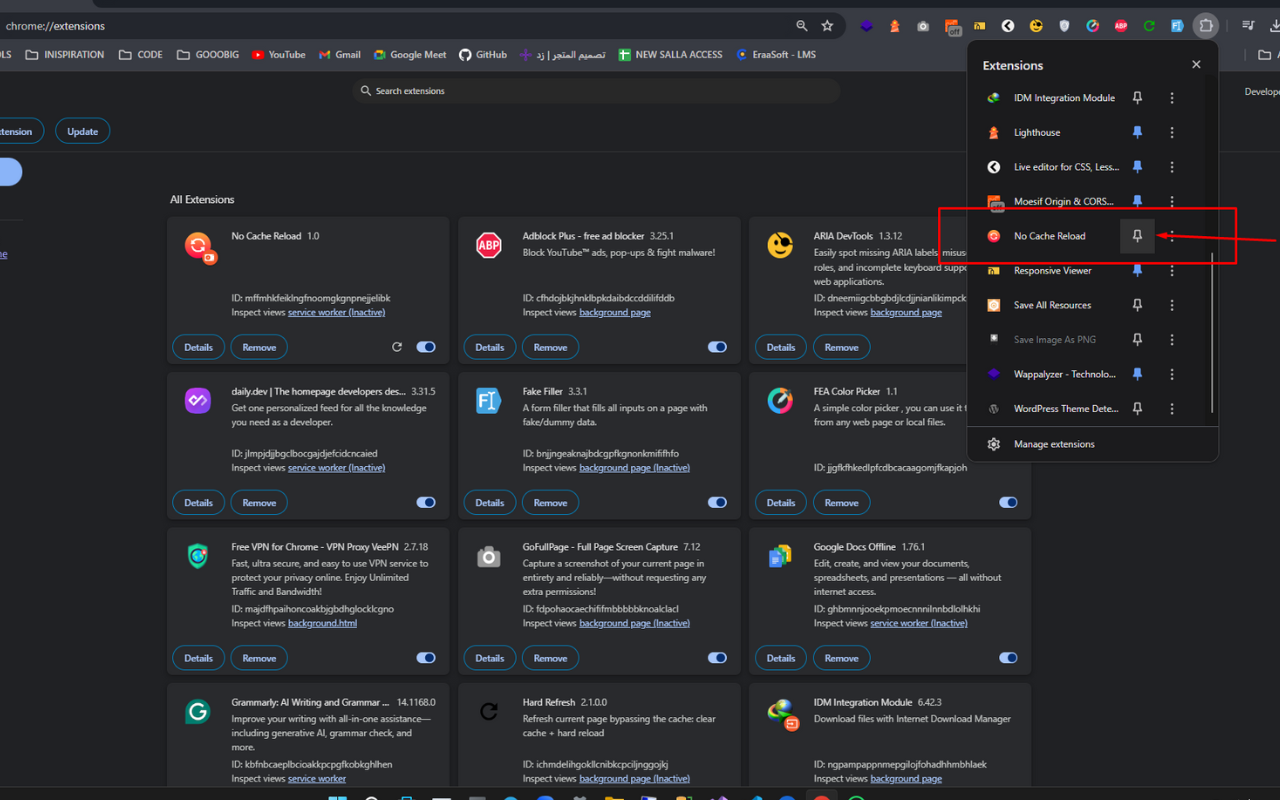Open the Extensions puzzle-piece icon

1205,26
